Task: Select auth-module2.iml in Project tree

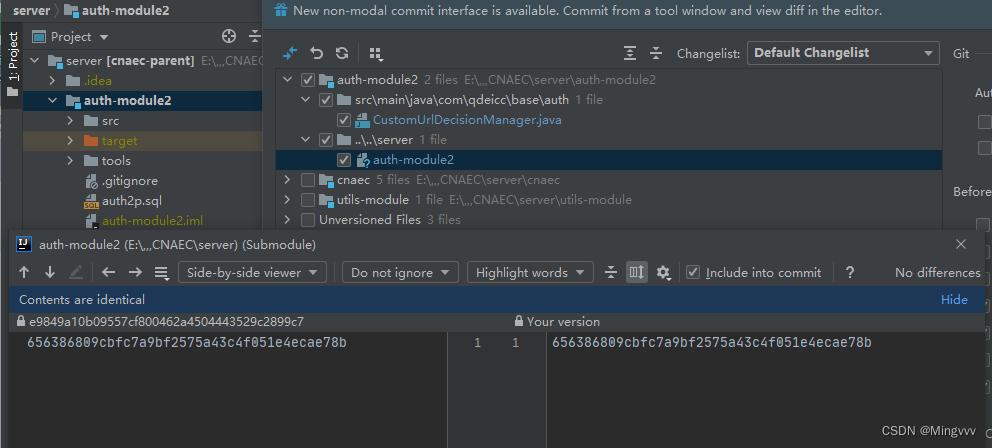Action: [x=152, y=221]
